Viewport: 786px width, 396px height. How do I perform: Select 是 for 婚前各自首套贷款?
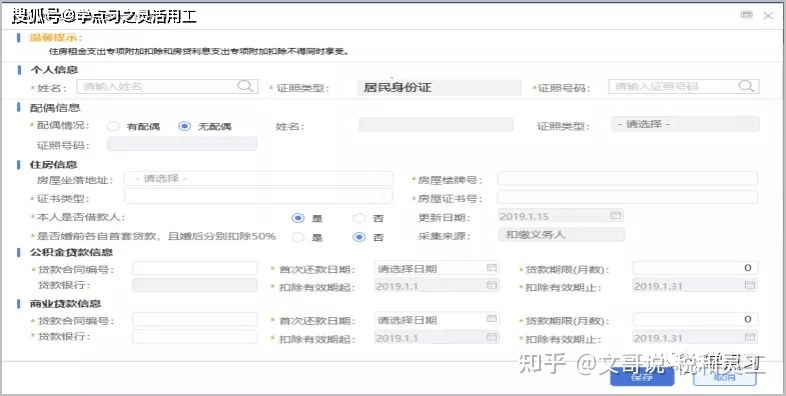[x=298, y=237]
